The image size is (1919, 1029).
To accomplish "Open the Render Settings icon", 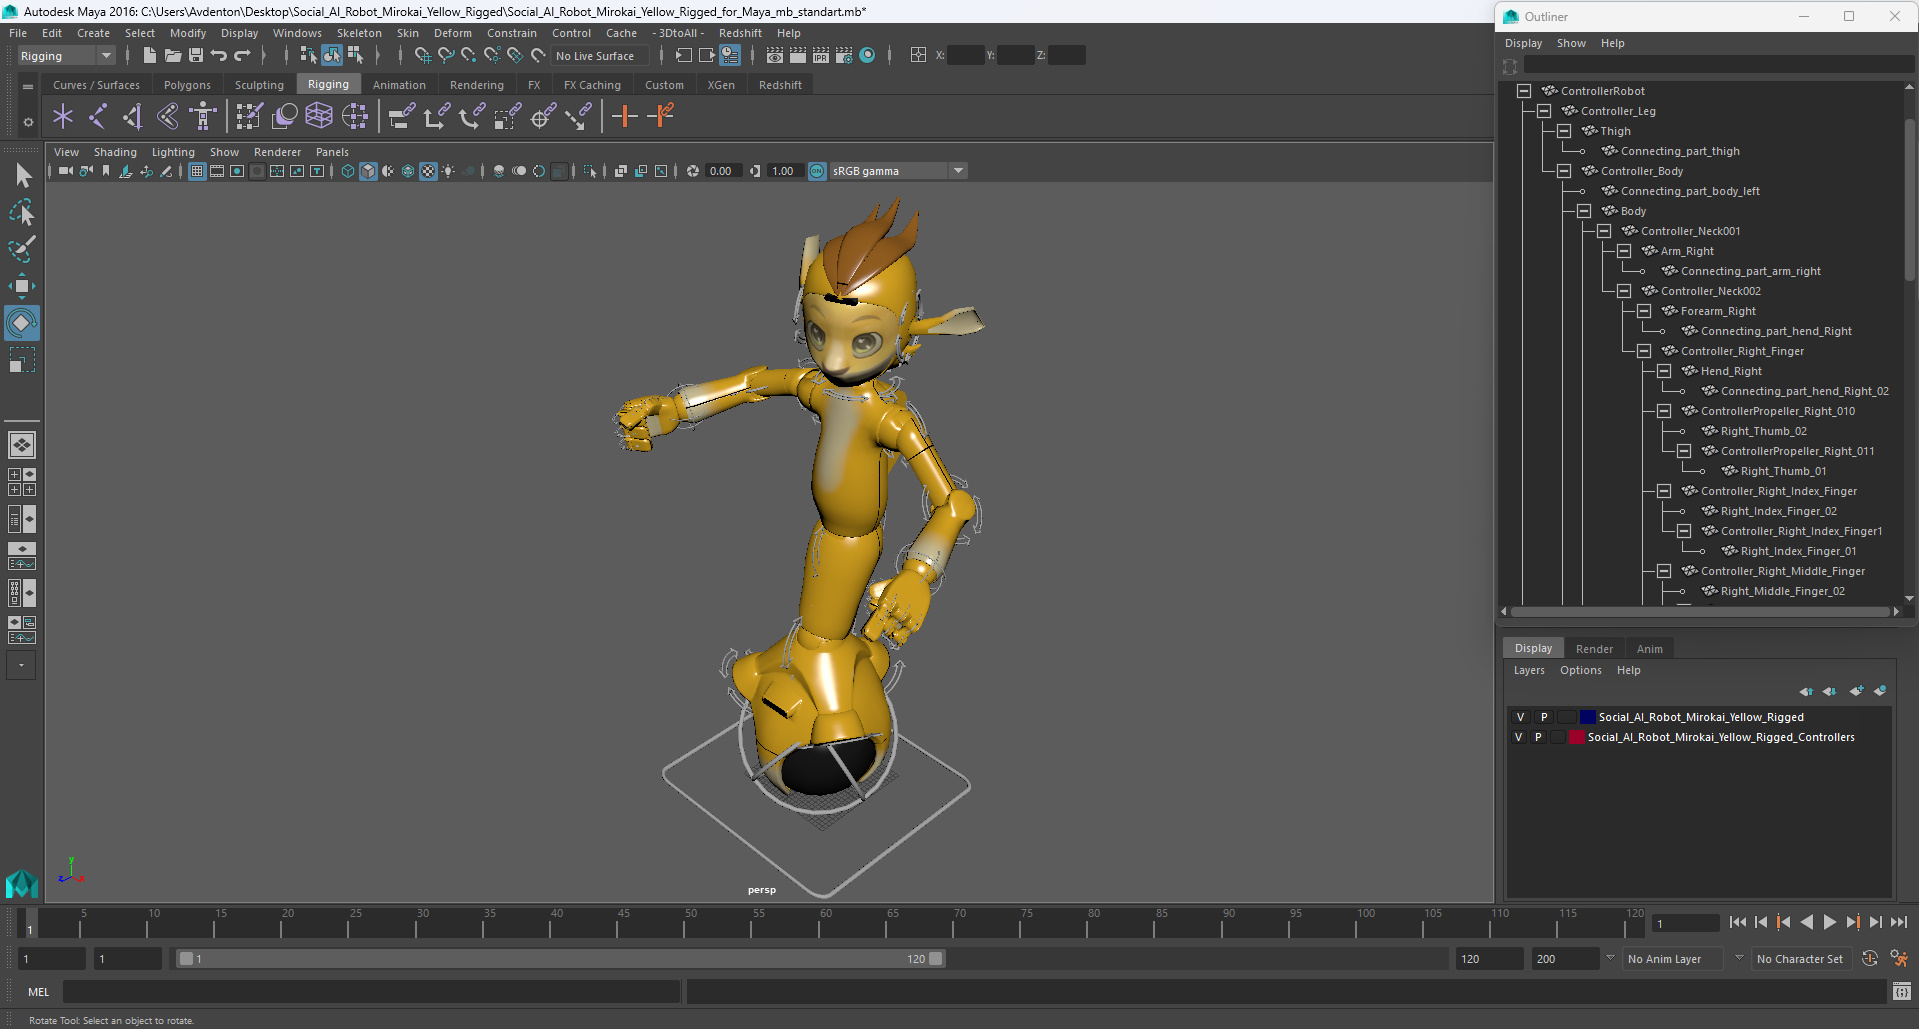I will (x=844, y=56).
